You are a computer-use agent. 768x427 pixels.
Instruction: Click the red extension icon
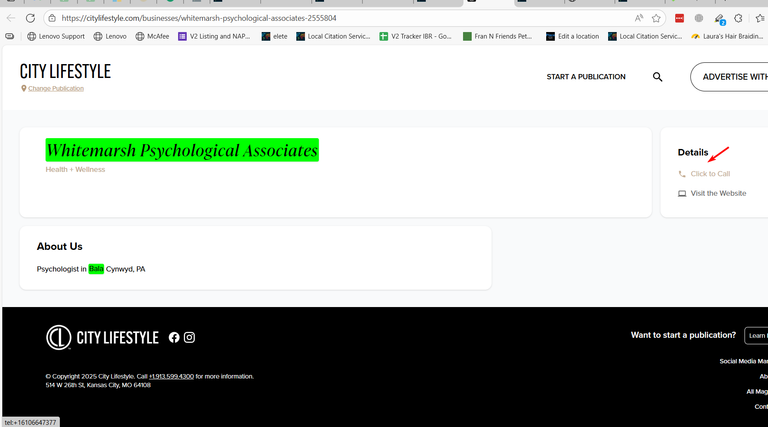[x=679, y=18]
